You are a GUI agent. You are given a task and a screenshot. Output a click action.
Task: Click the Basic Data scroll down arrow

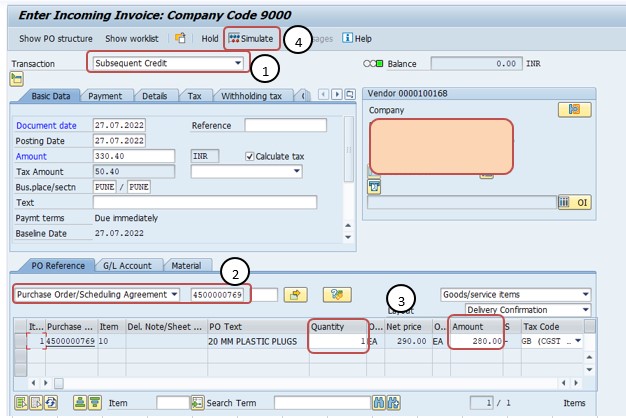click(348, 237)
